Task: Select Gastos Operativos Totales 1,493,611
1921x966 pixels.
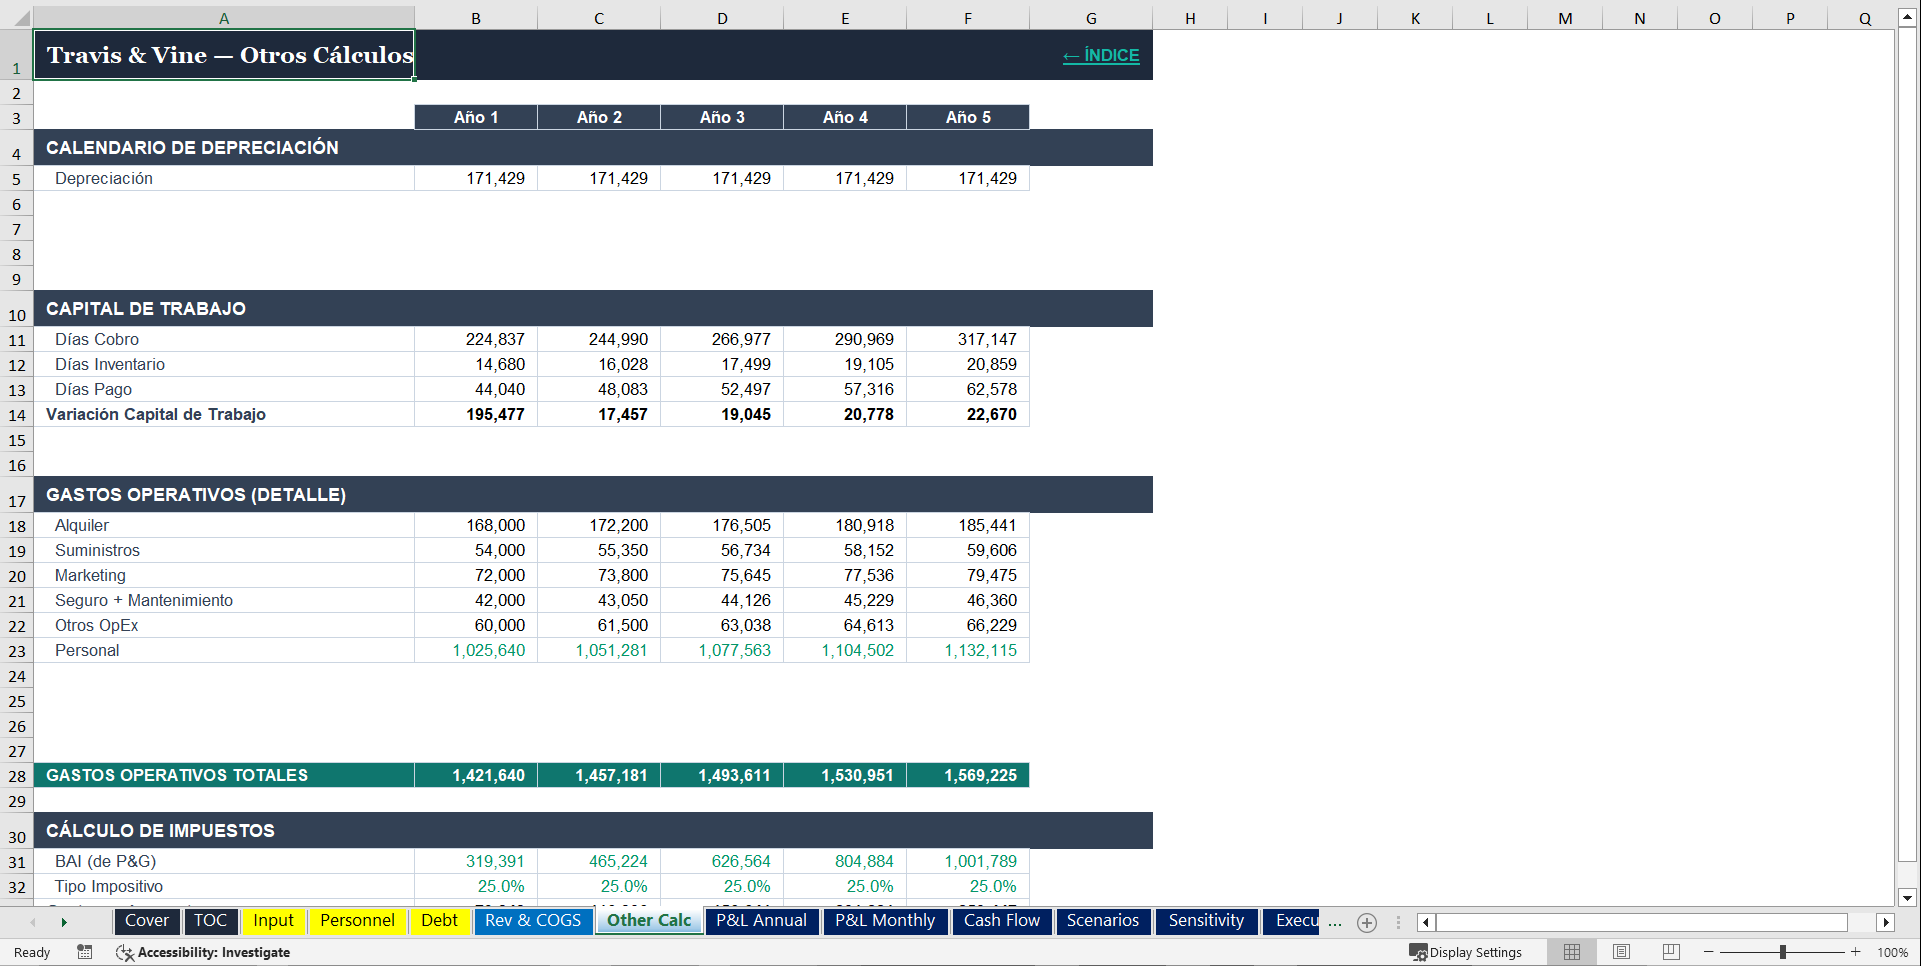Action: 722,775
